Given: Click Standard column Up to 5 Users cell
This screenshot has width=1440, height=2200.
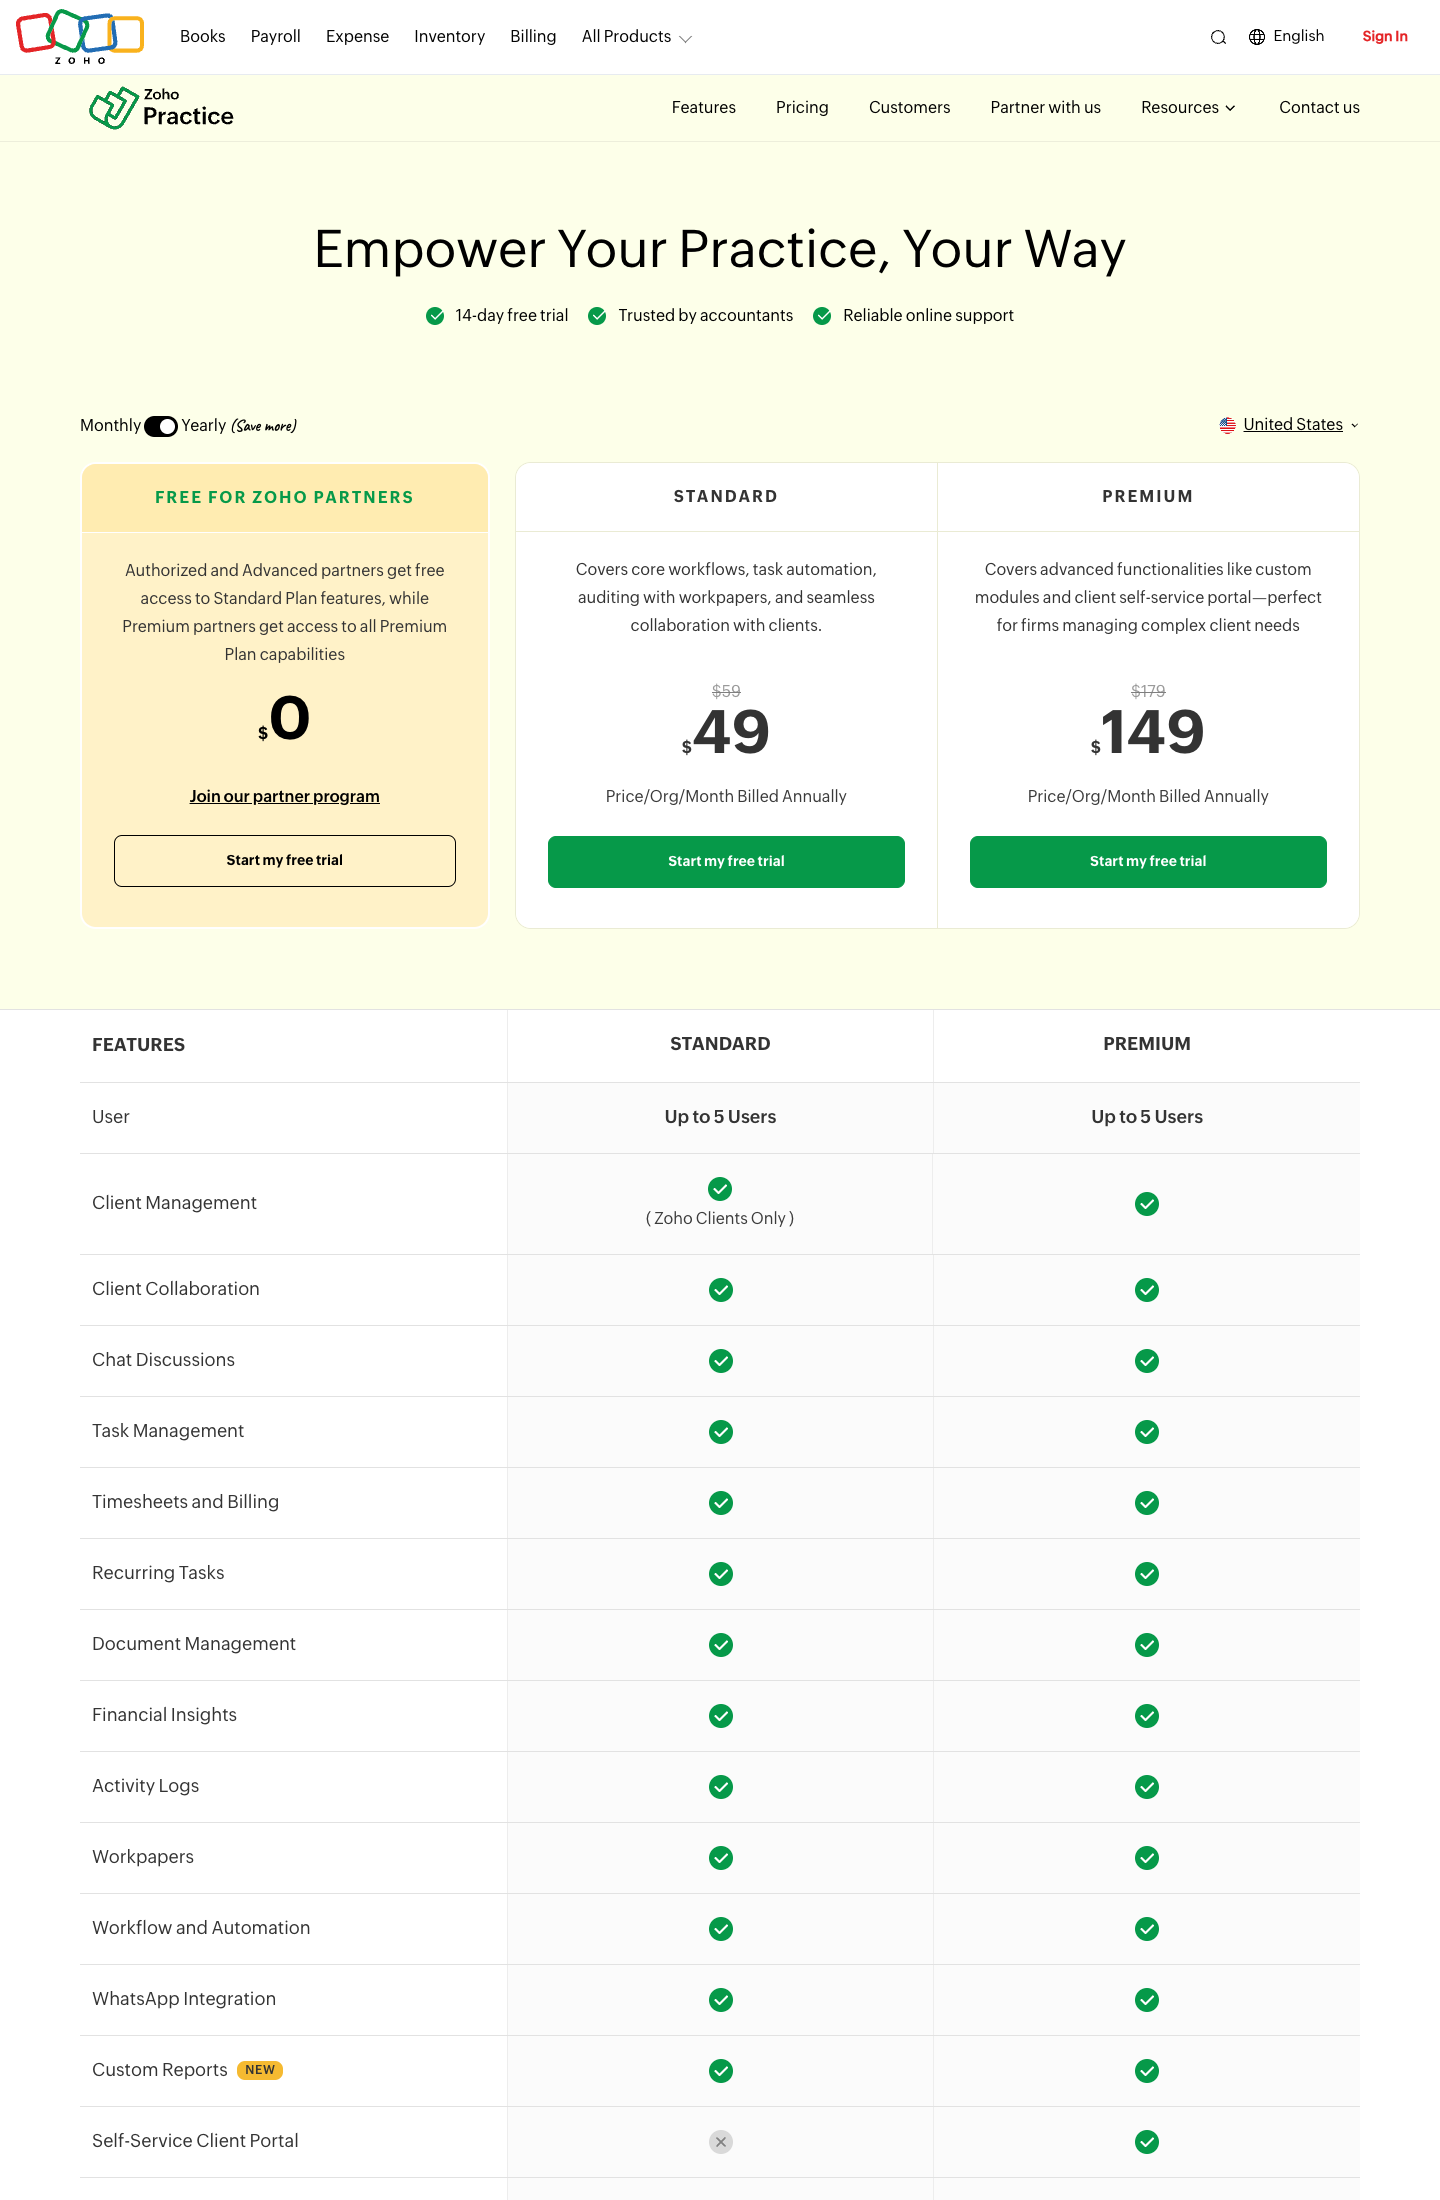Looking at the screenshot, I should click(x=720, y=1118).
